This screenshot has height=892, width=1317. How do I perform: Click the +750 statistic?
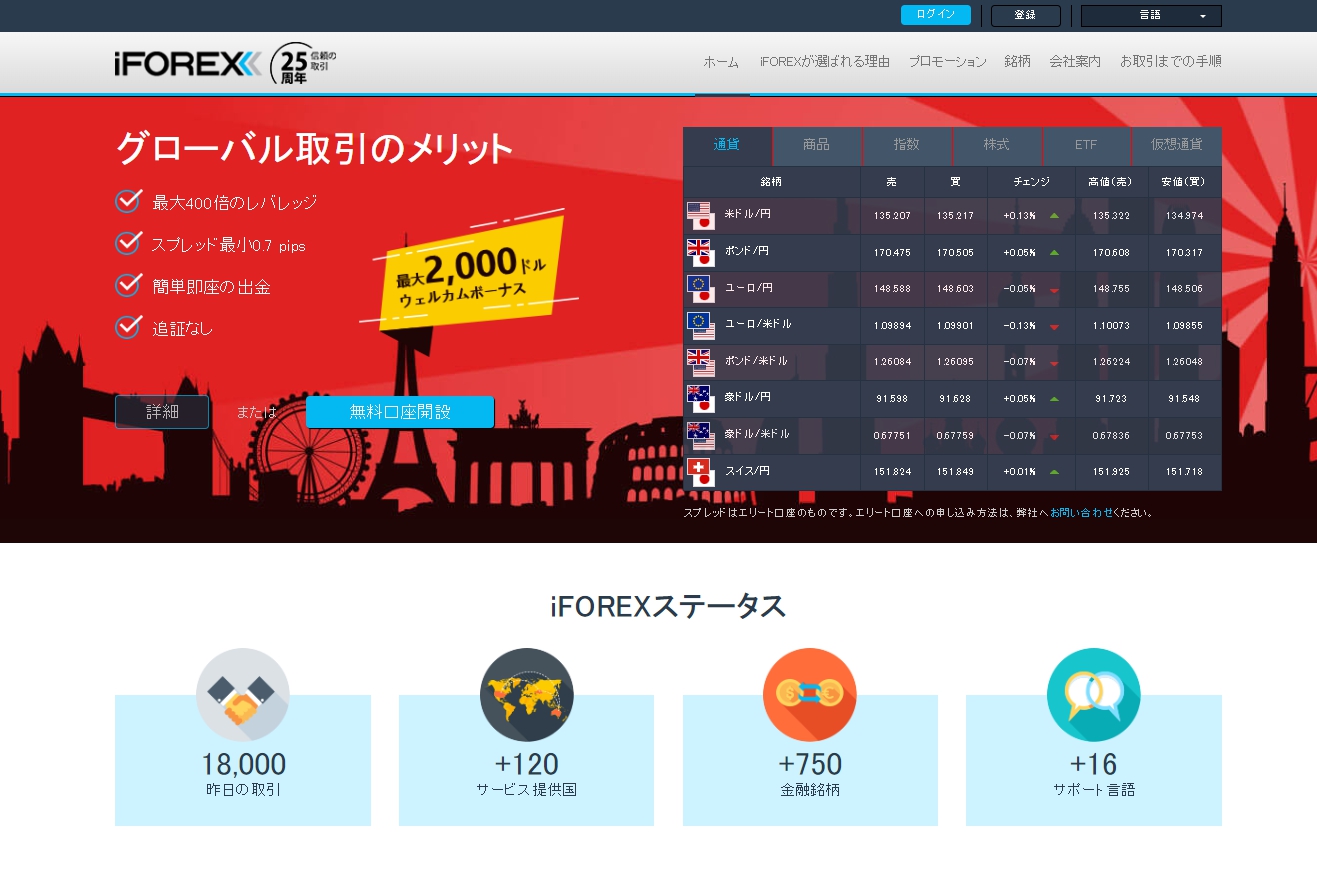[810, 765]
